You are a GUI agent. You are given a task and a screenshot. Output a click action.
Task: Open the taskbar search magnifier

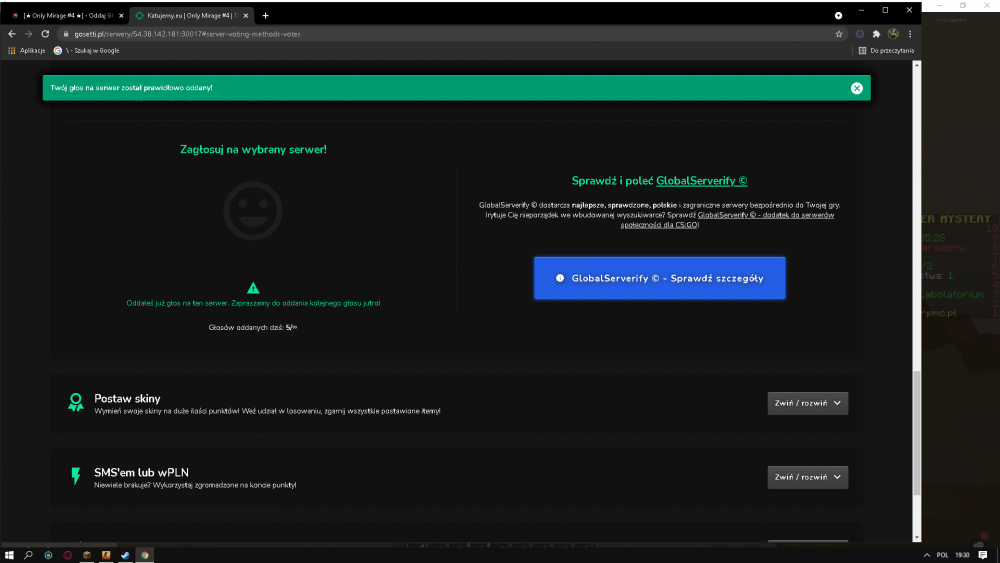[x=28, y=555]
